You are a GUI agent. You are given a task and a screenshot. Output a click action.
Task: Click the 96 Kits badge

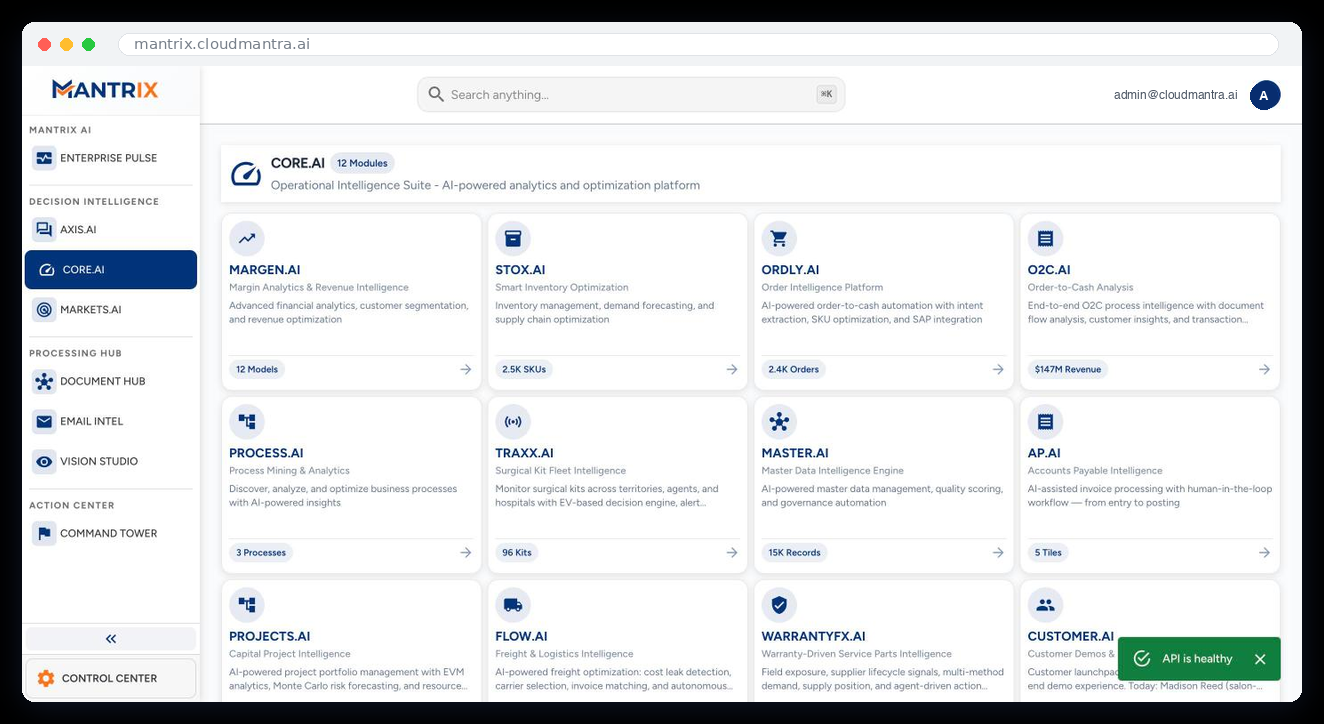[x=517, y=552]
